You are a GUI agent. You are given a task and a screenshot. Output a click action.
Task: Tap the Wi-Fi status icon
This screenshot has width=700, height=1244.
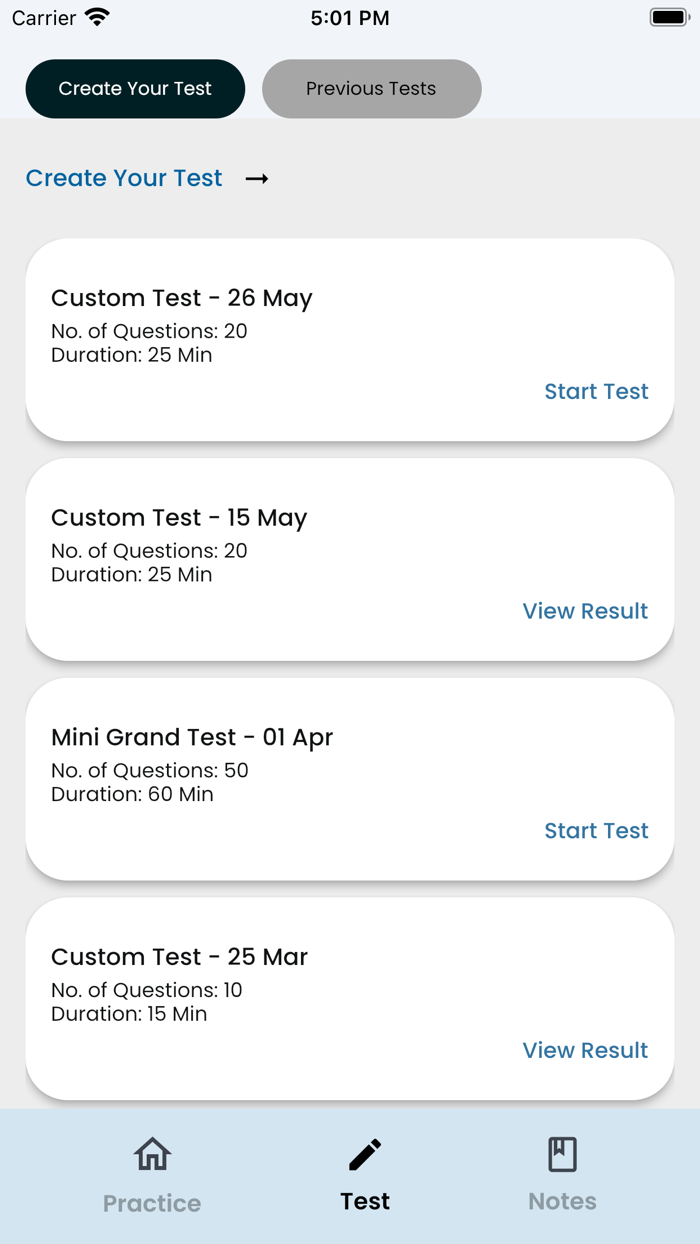point(97,18)
